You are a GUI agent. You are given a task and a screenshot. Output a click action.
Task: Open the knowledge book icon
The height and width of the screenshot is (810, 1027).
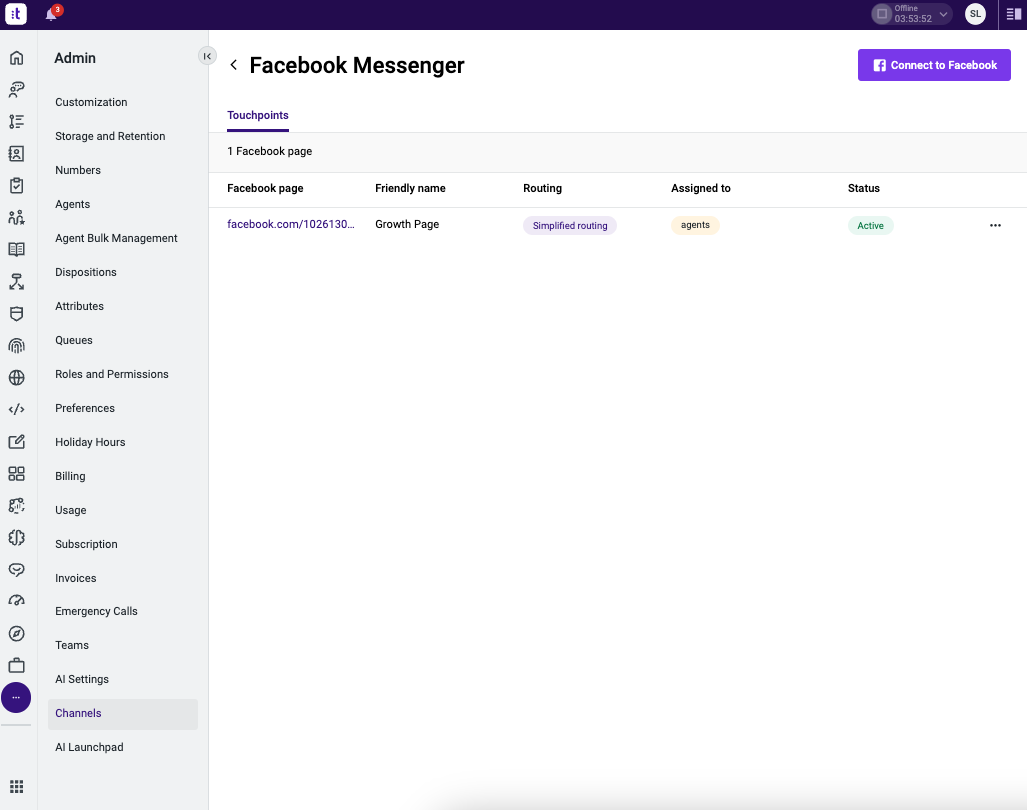click(16, 249)
